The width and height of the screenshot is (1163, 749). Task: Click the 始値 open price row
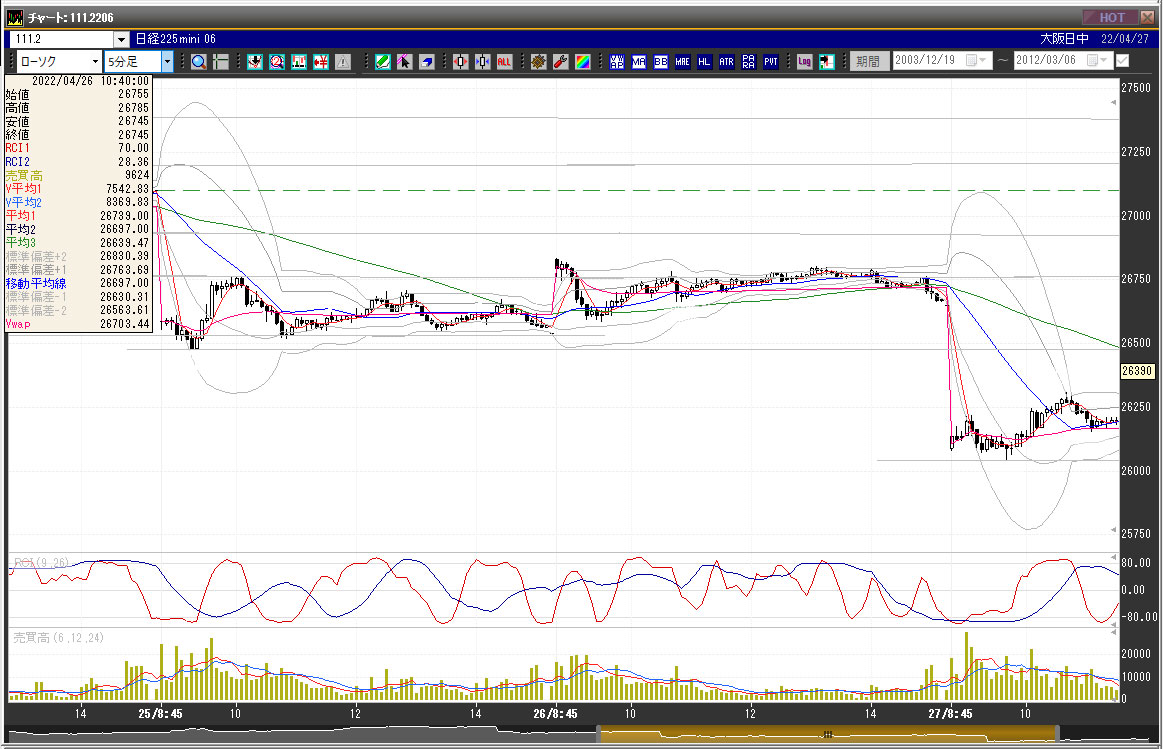tap(77, 94)
